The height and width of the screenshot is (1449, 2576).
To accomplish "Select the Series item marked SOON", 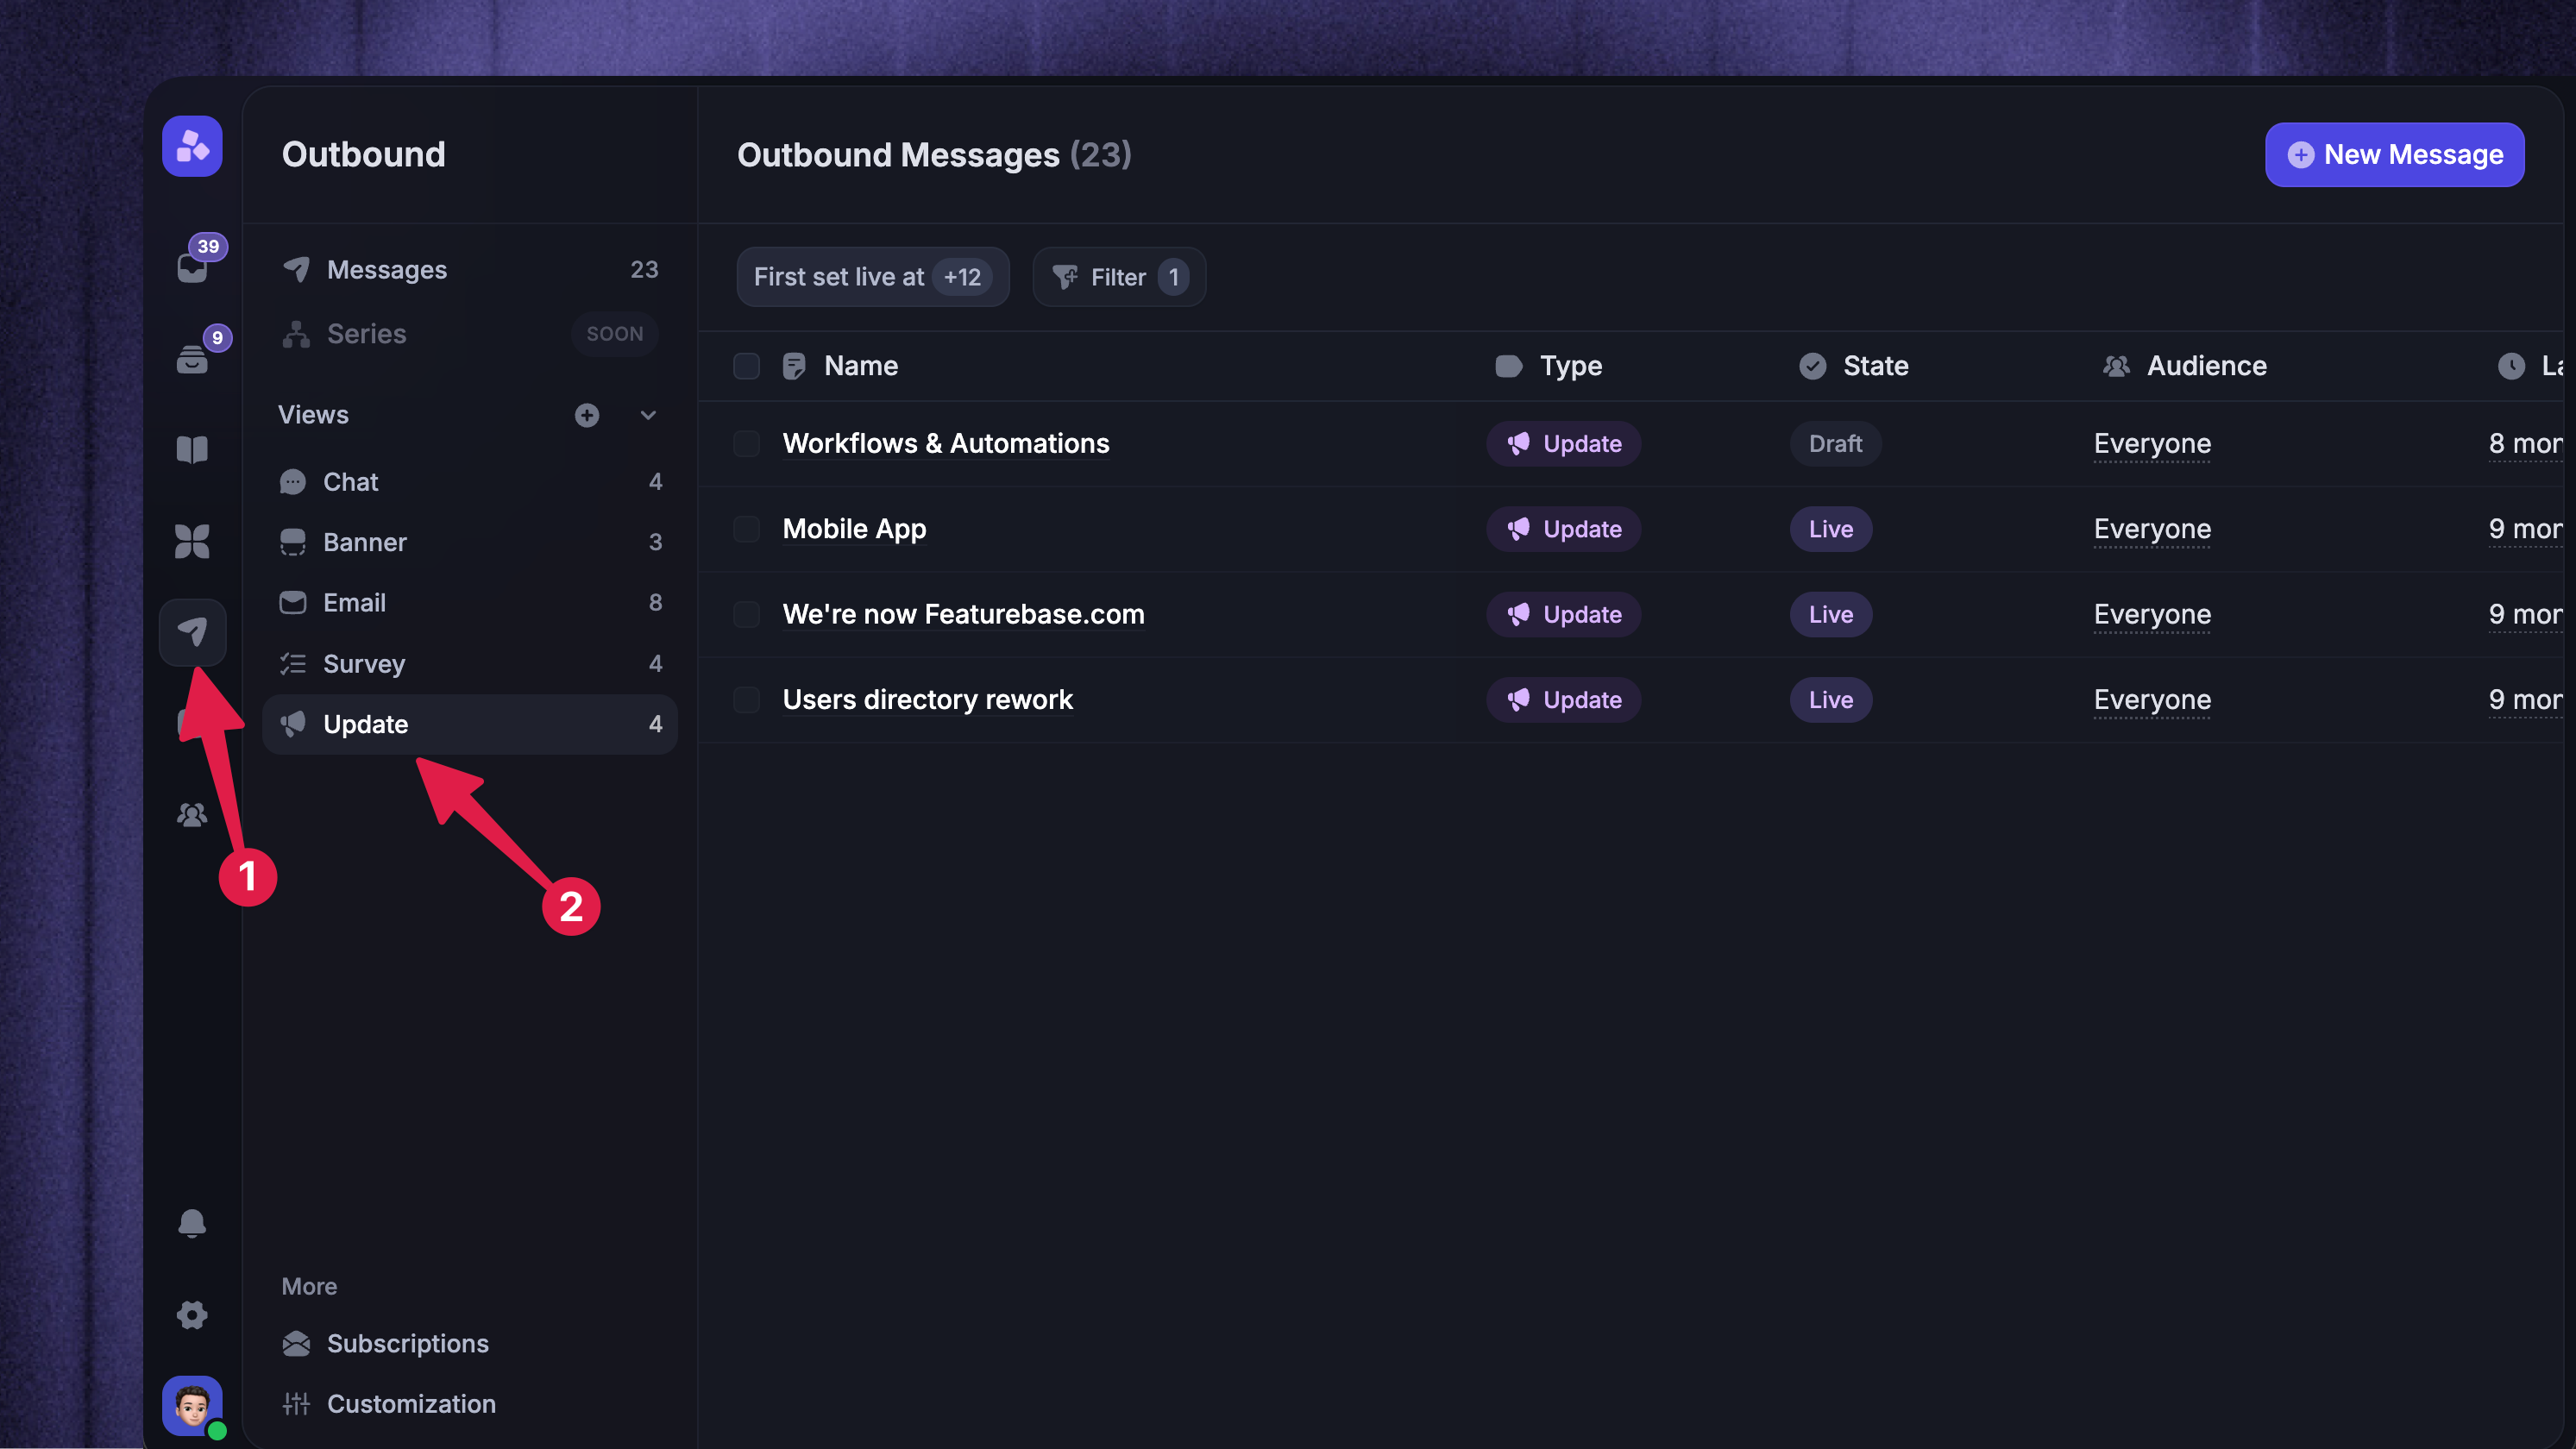I will [x=470, y=334].
